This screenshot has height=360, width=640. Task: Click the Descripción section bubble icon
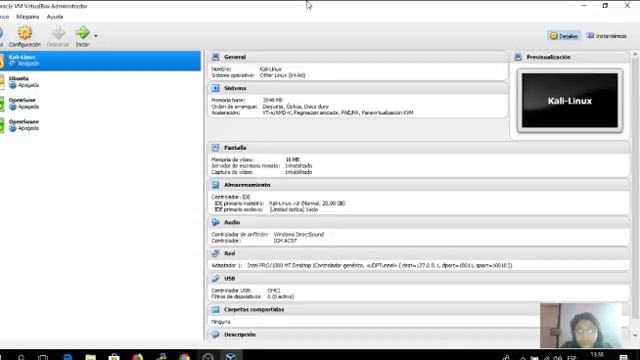click(x=216, y=334)
